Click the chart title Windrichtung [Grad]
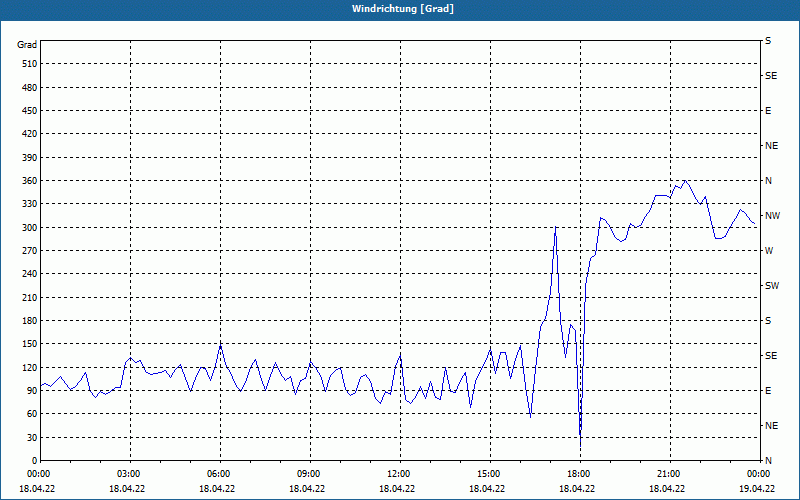The width and height of the screenshot is (800, 500). pos(403,9)
